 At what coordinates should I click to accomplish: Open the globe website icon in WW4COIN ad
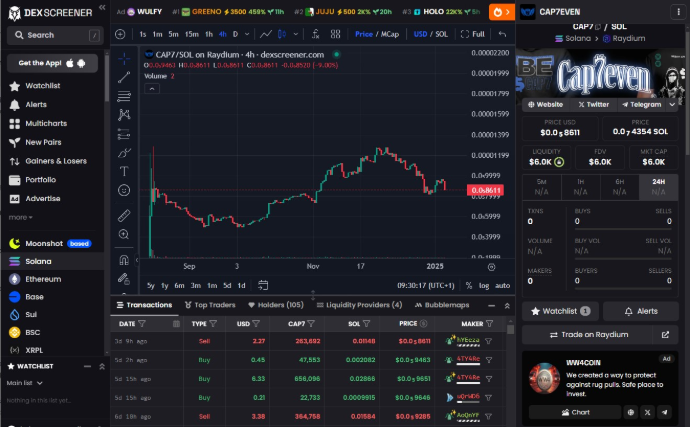pos(631,412)
